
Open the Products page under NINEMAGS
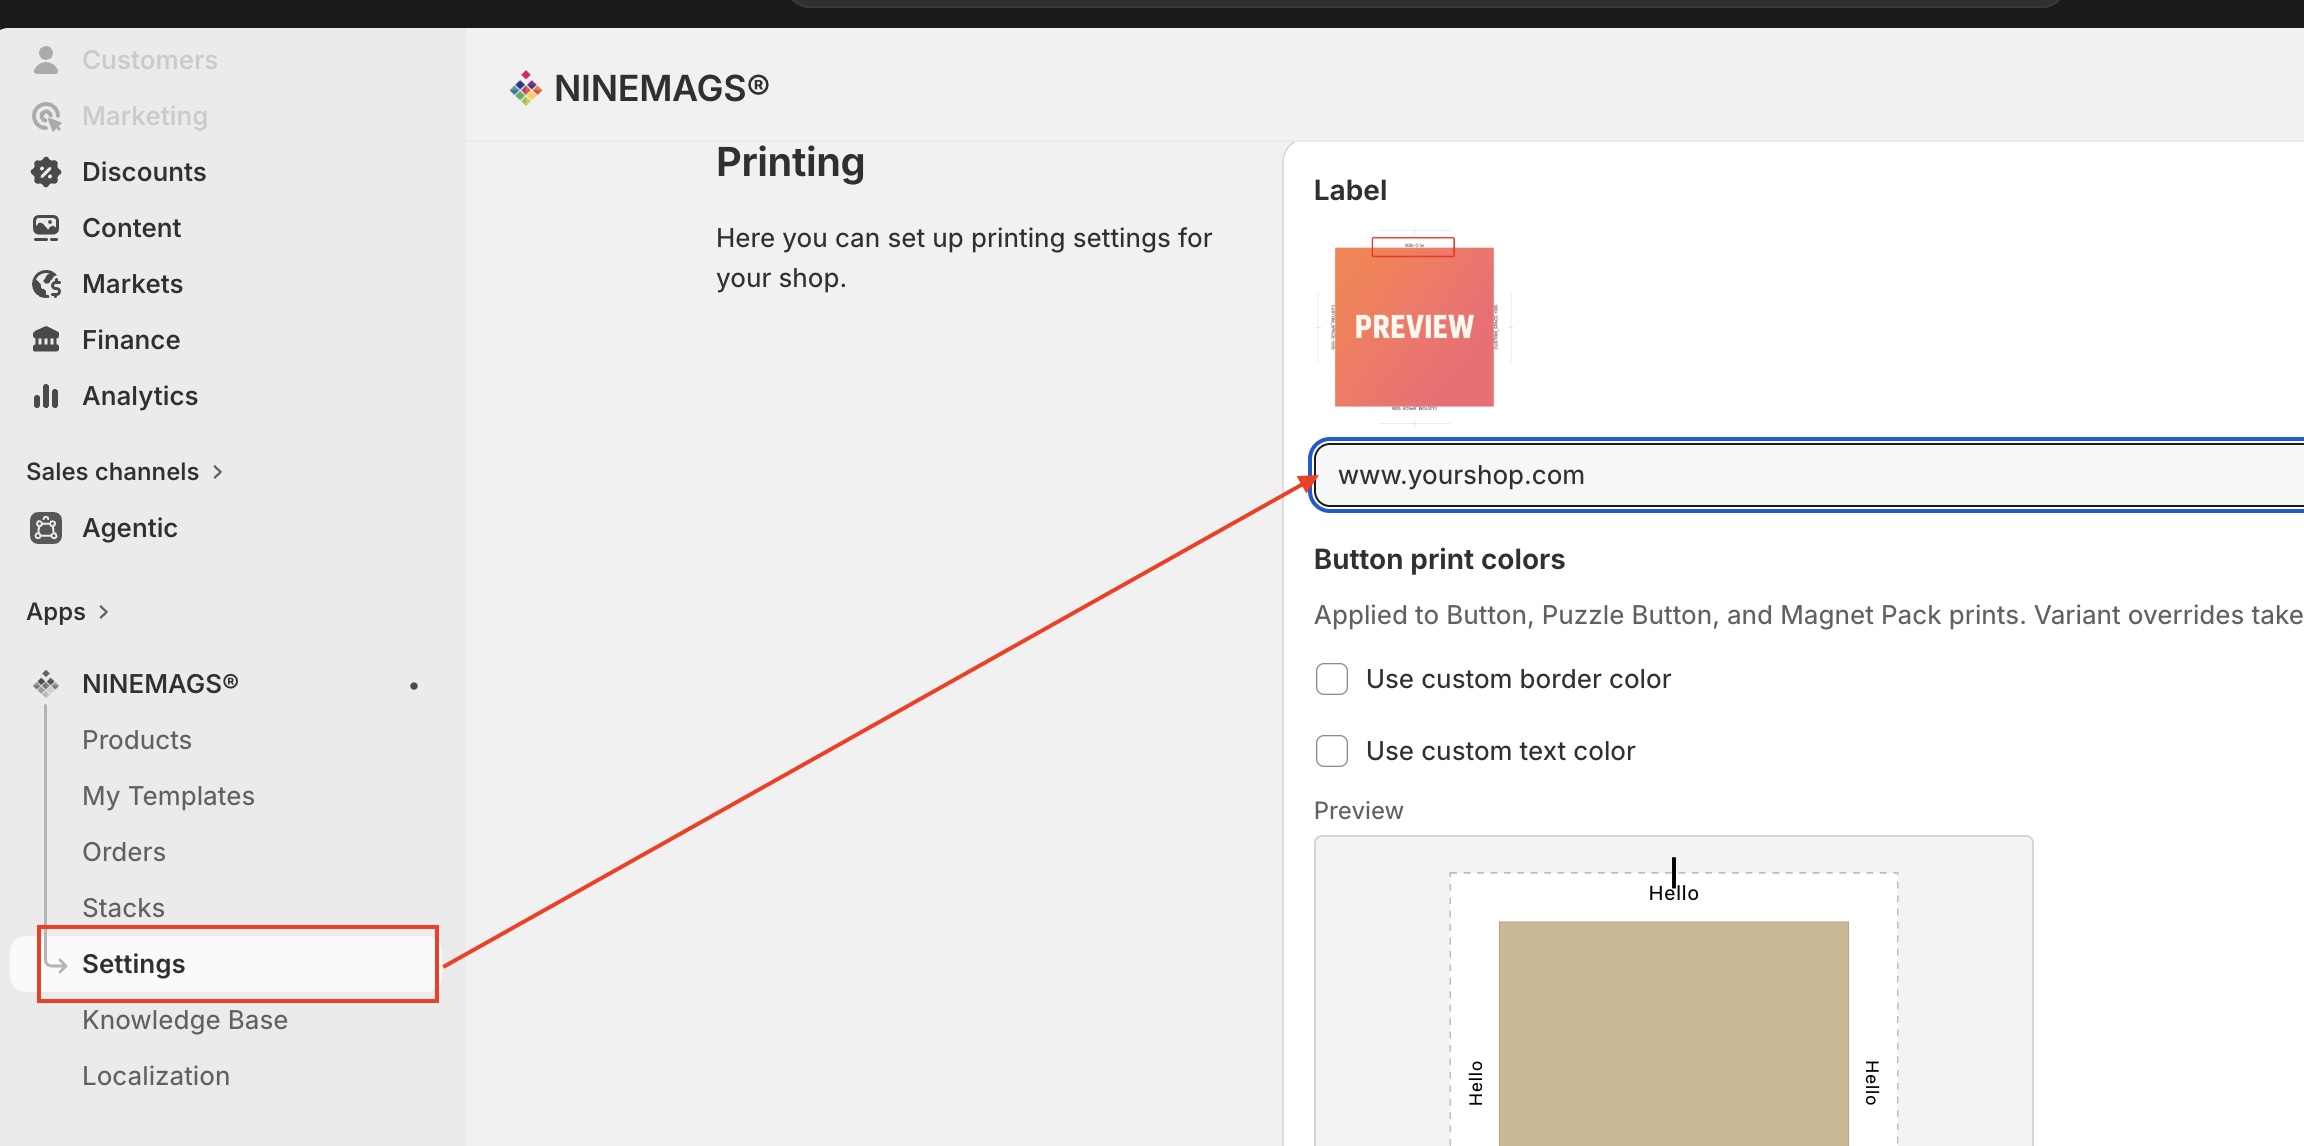pyautogui.click(x=137, y=740)
